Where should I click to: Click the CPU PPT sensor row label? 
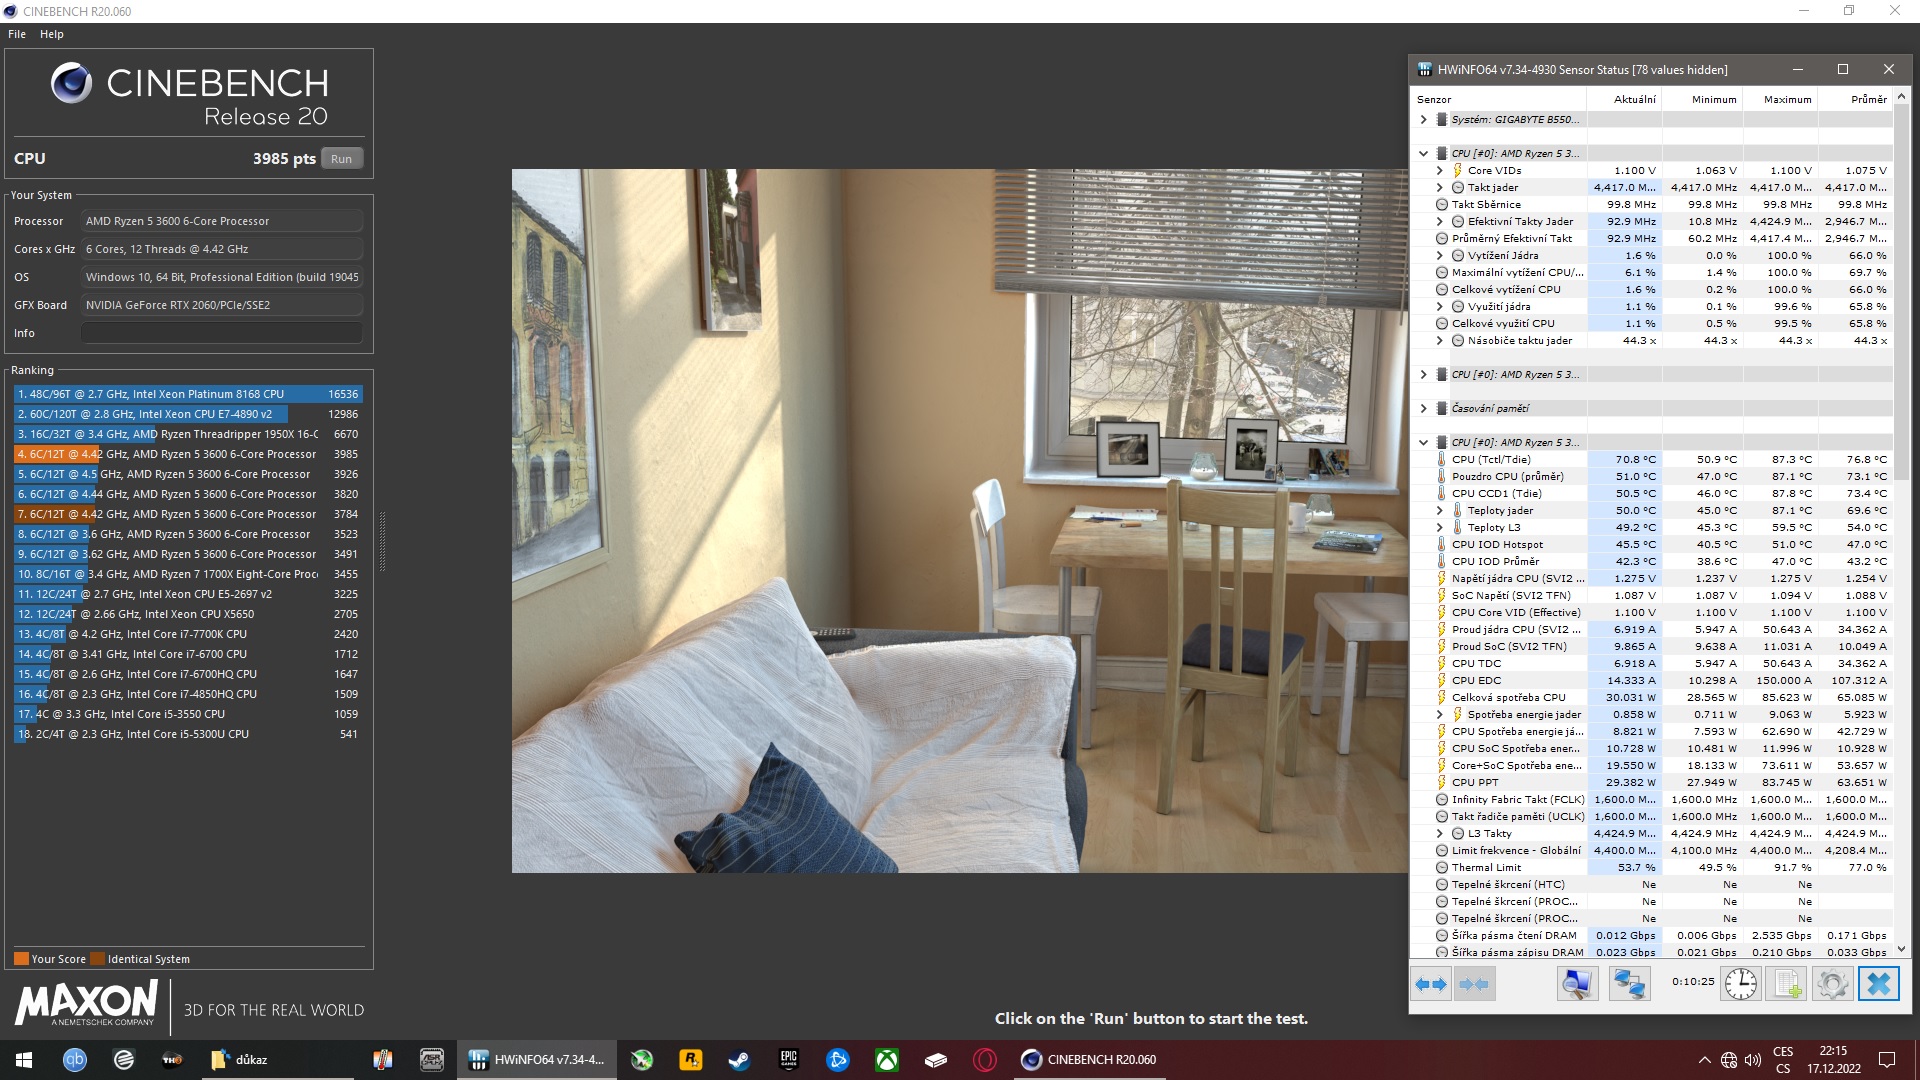coord(1475,783)
